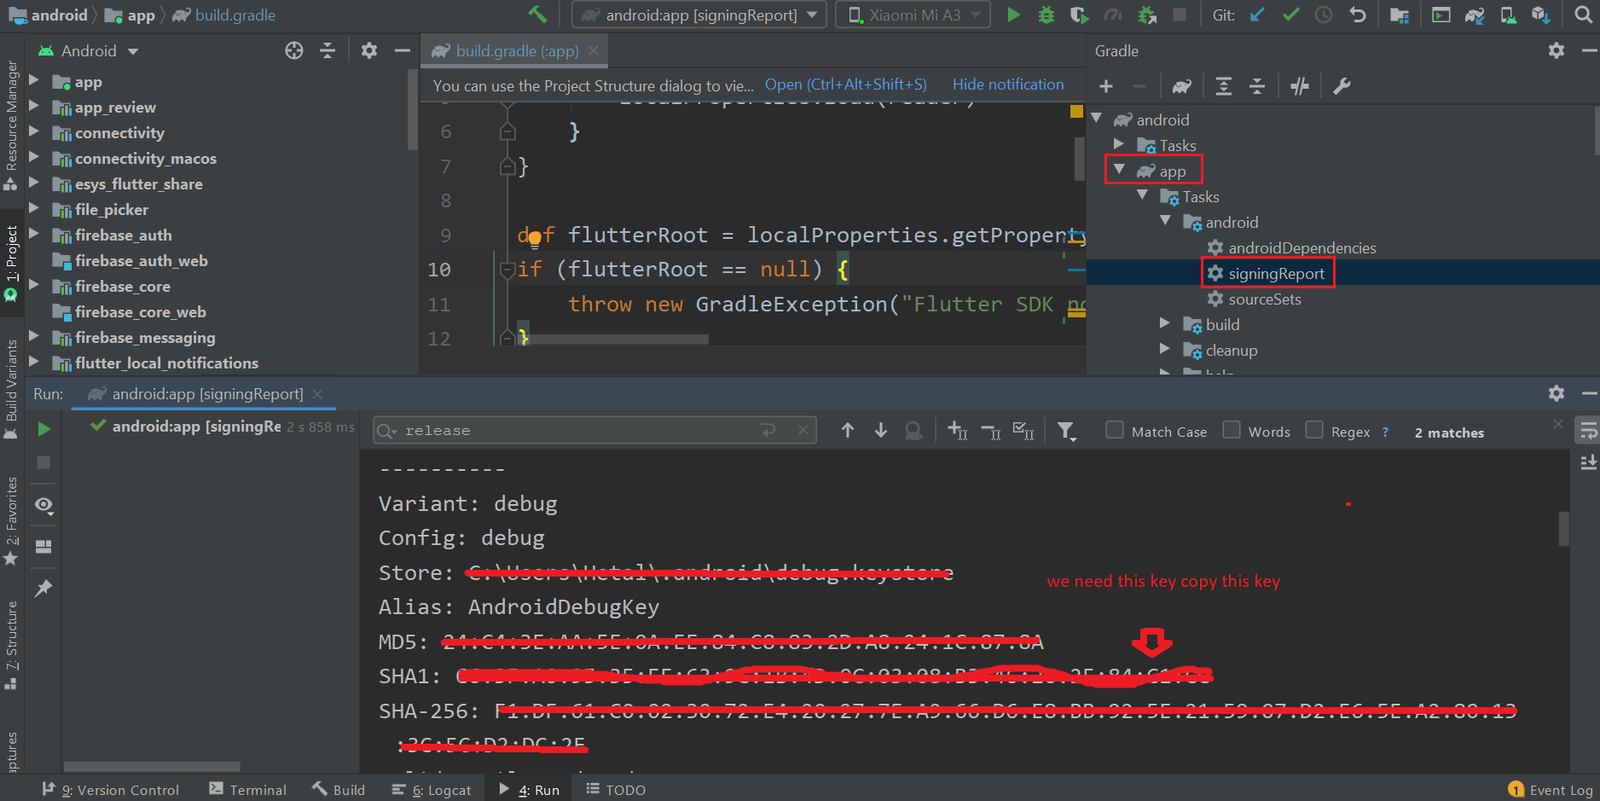Image resolution: width=1600 pixels, height=801 pixels.
Task: Open the Xiaomi Mi A3 device dropdown
Action: pos(913,15)
